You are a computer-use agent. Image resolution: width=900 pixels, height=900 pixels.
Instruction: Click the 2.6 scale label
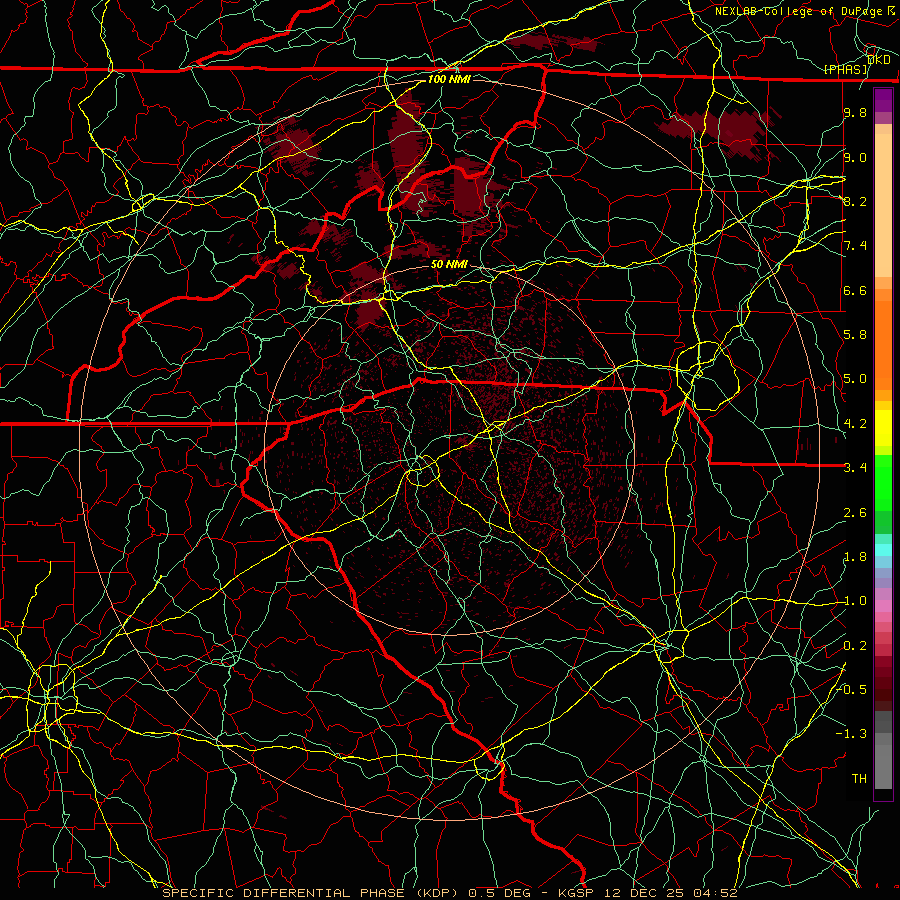pyautogui.click(x=855, y=513)
